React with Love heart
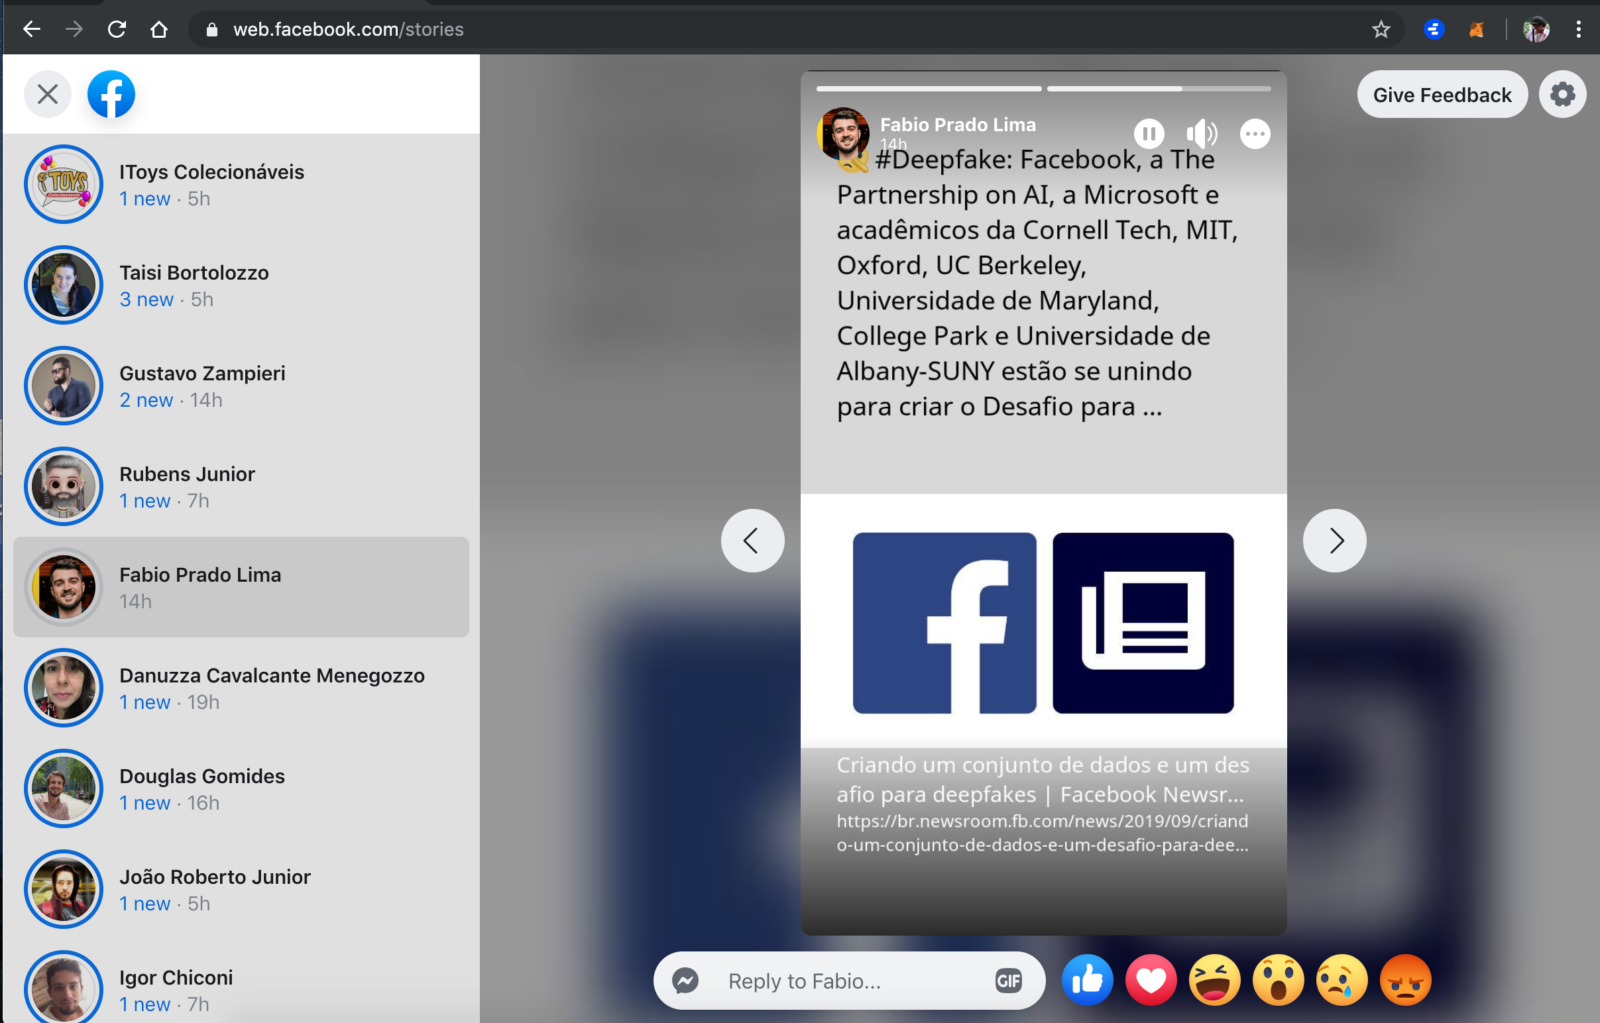1600x1023 pixels. [x=1151, y=980]
